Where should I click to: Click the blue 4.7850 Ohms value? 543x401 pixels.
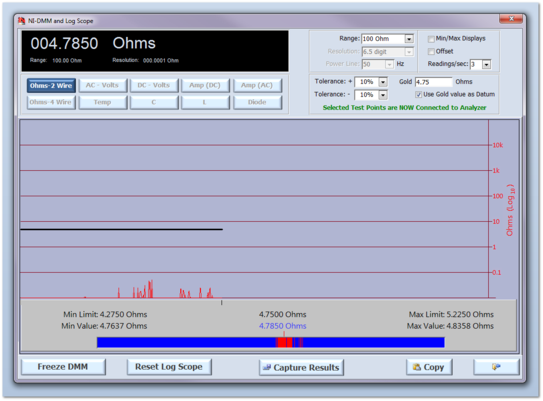[x=283, y=326]
